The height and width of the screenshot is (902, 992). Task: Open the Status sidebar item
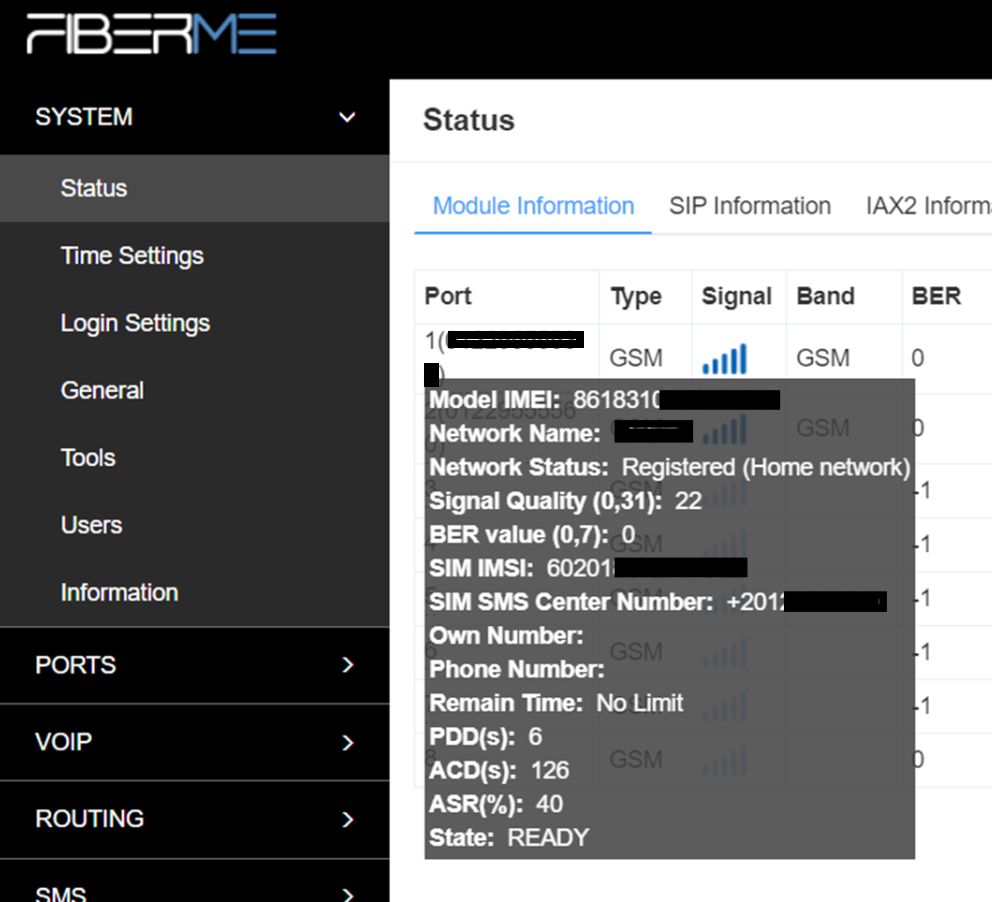(195, 188)
